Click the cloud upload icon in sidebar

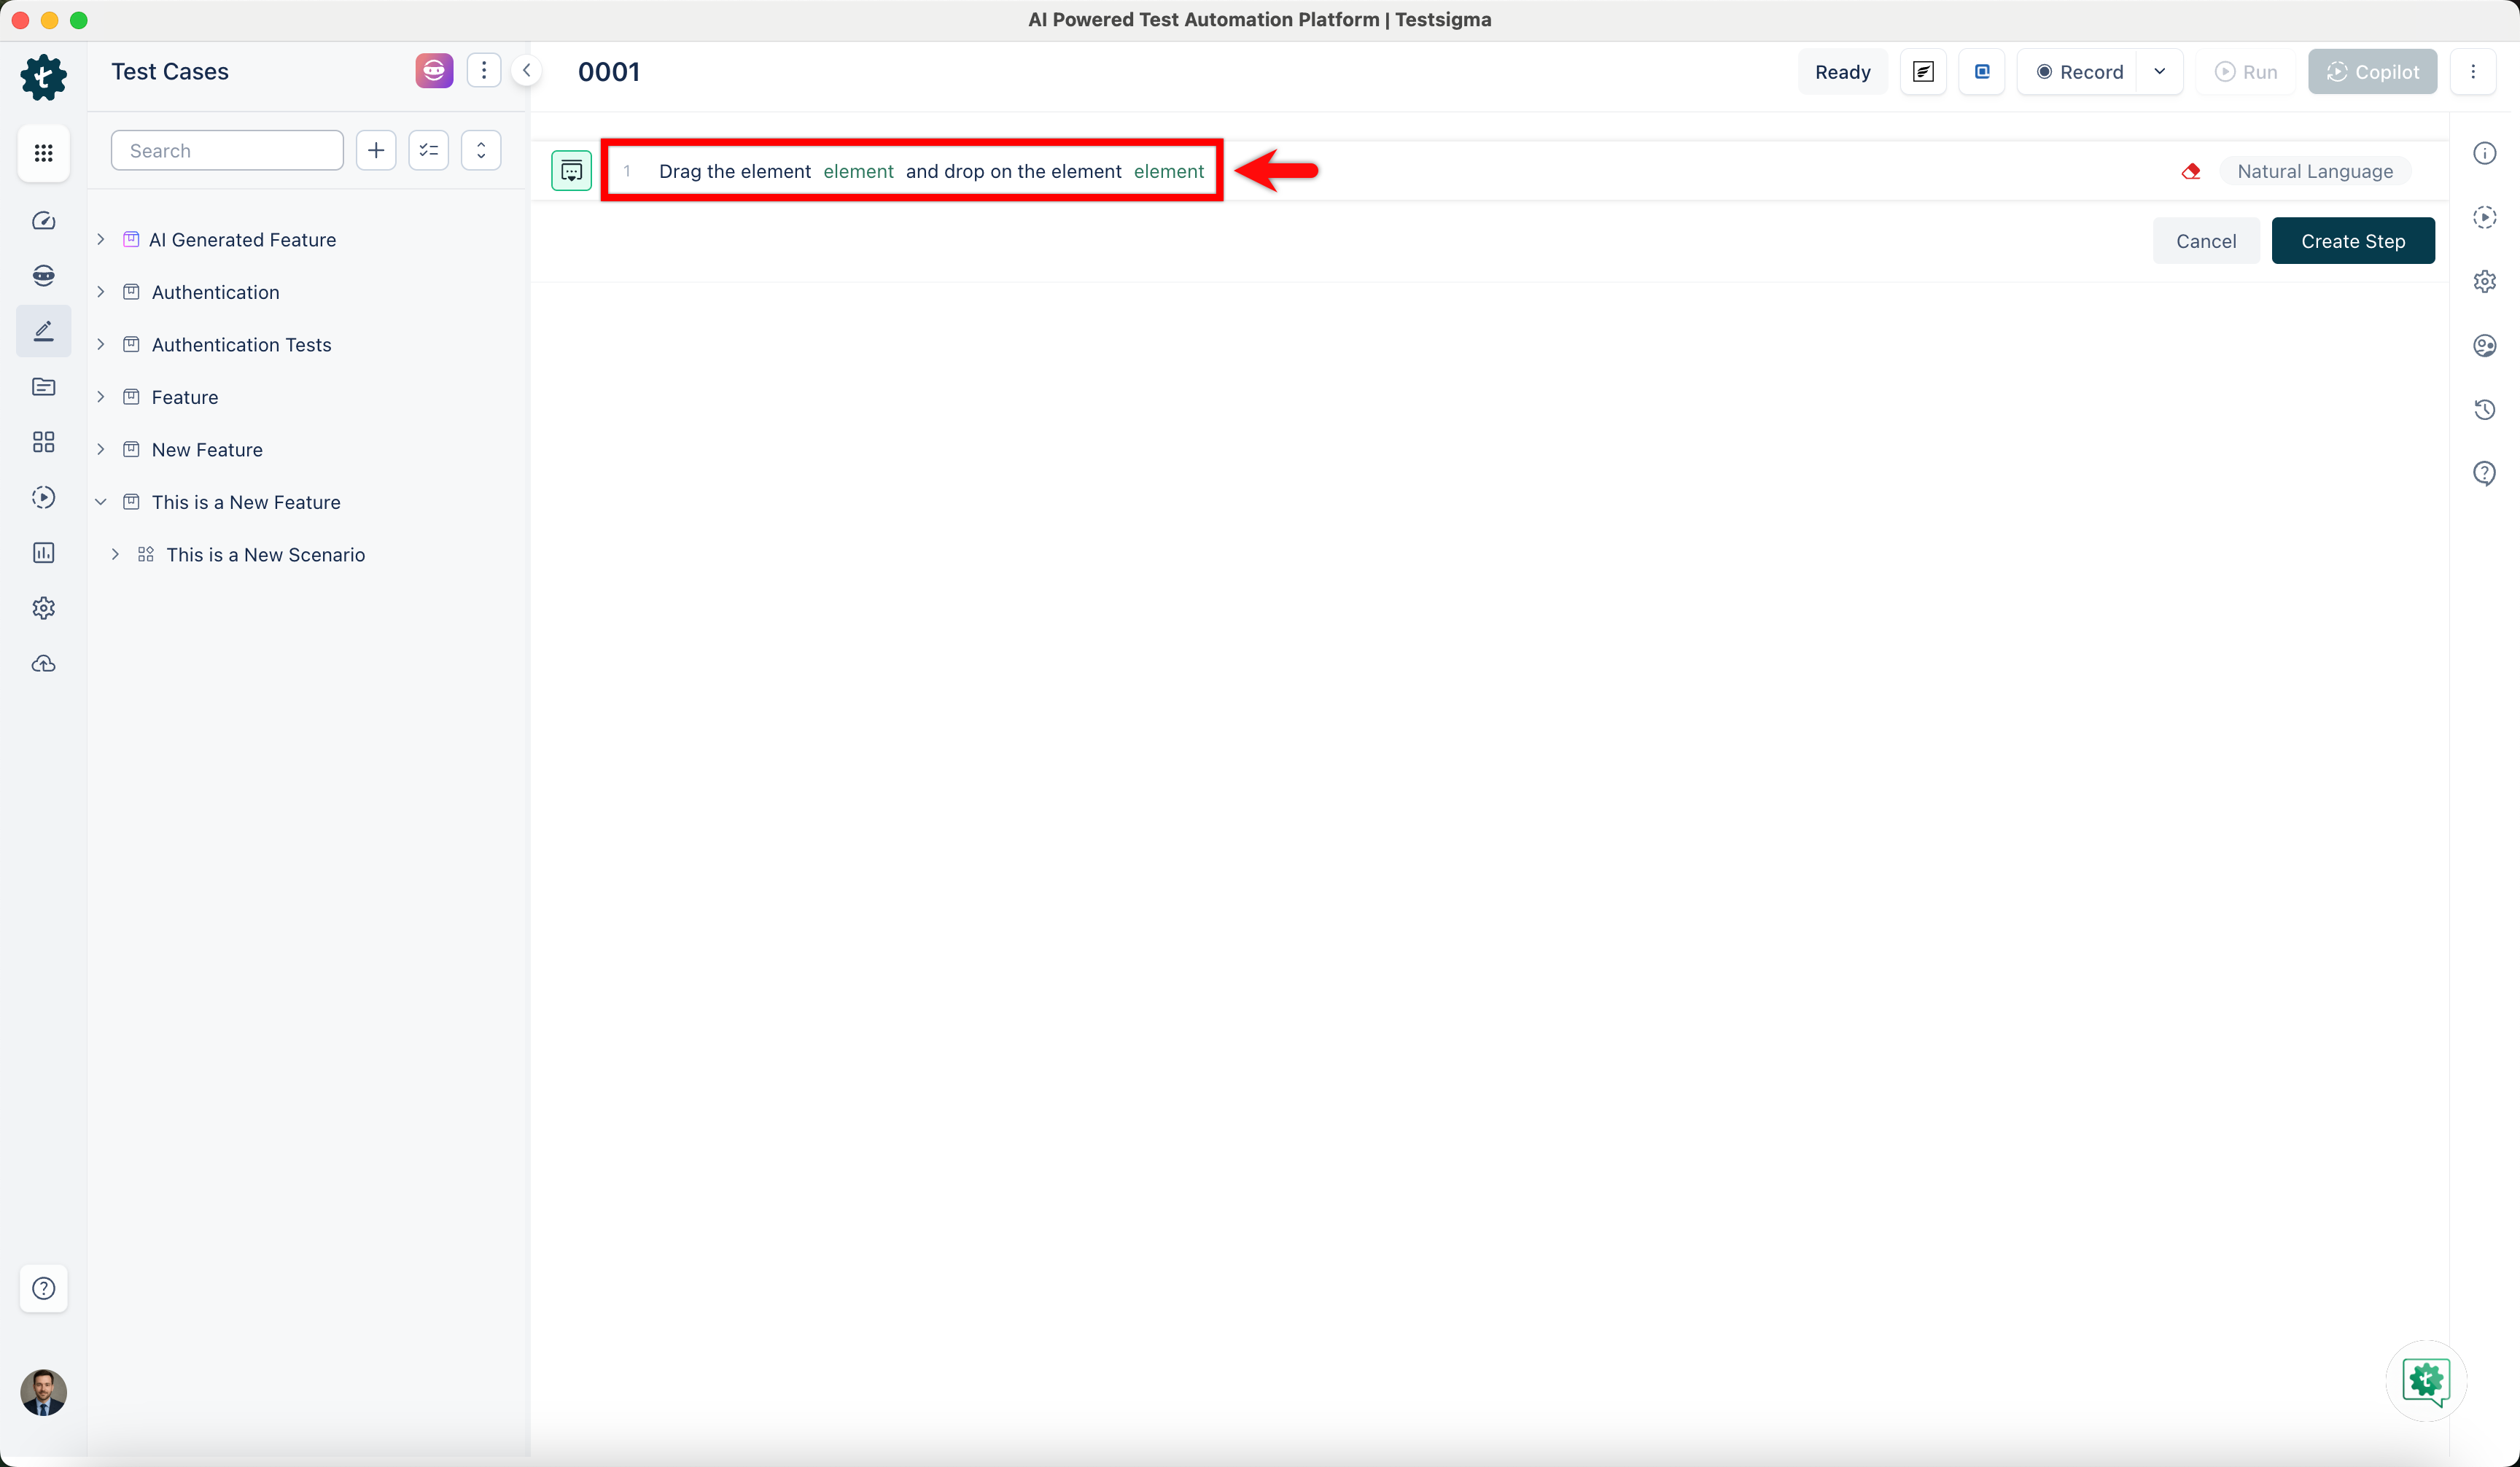point(43,664)
